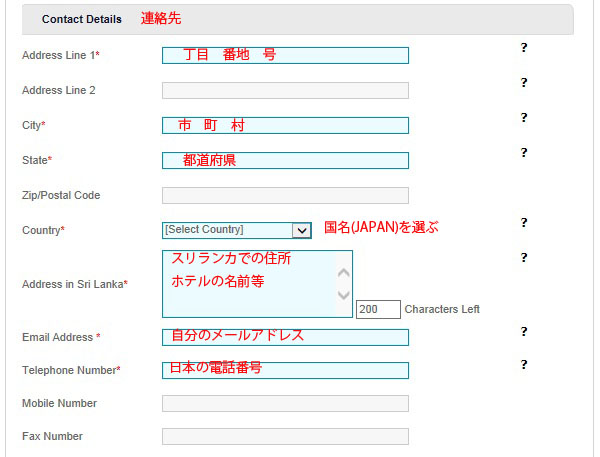Viewport: 600px width, 457px height.
Task: Click the Country dropdown arrow button
Action: coord(302,231)
